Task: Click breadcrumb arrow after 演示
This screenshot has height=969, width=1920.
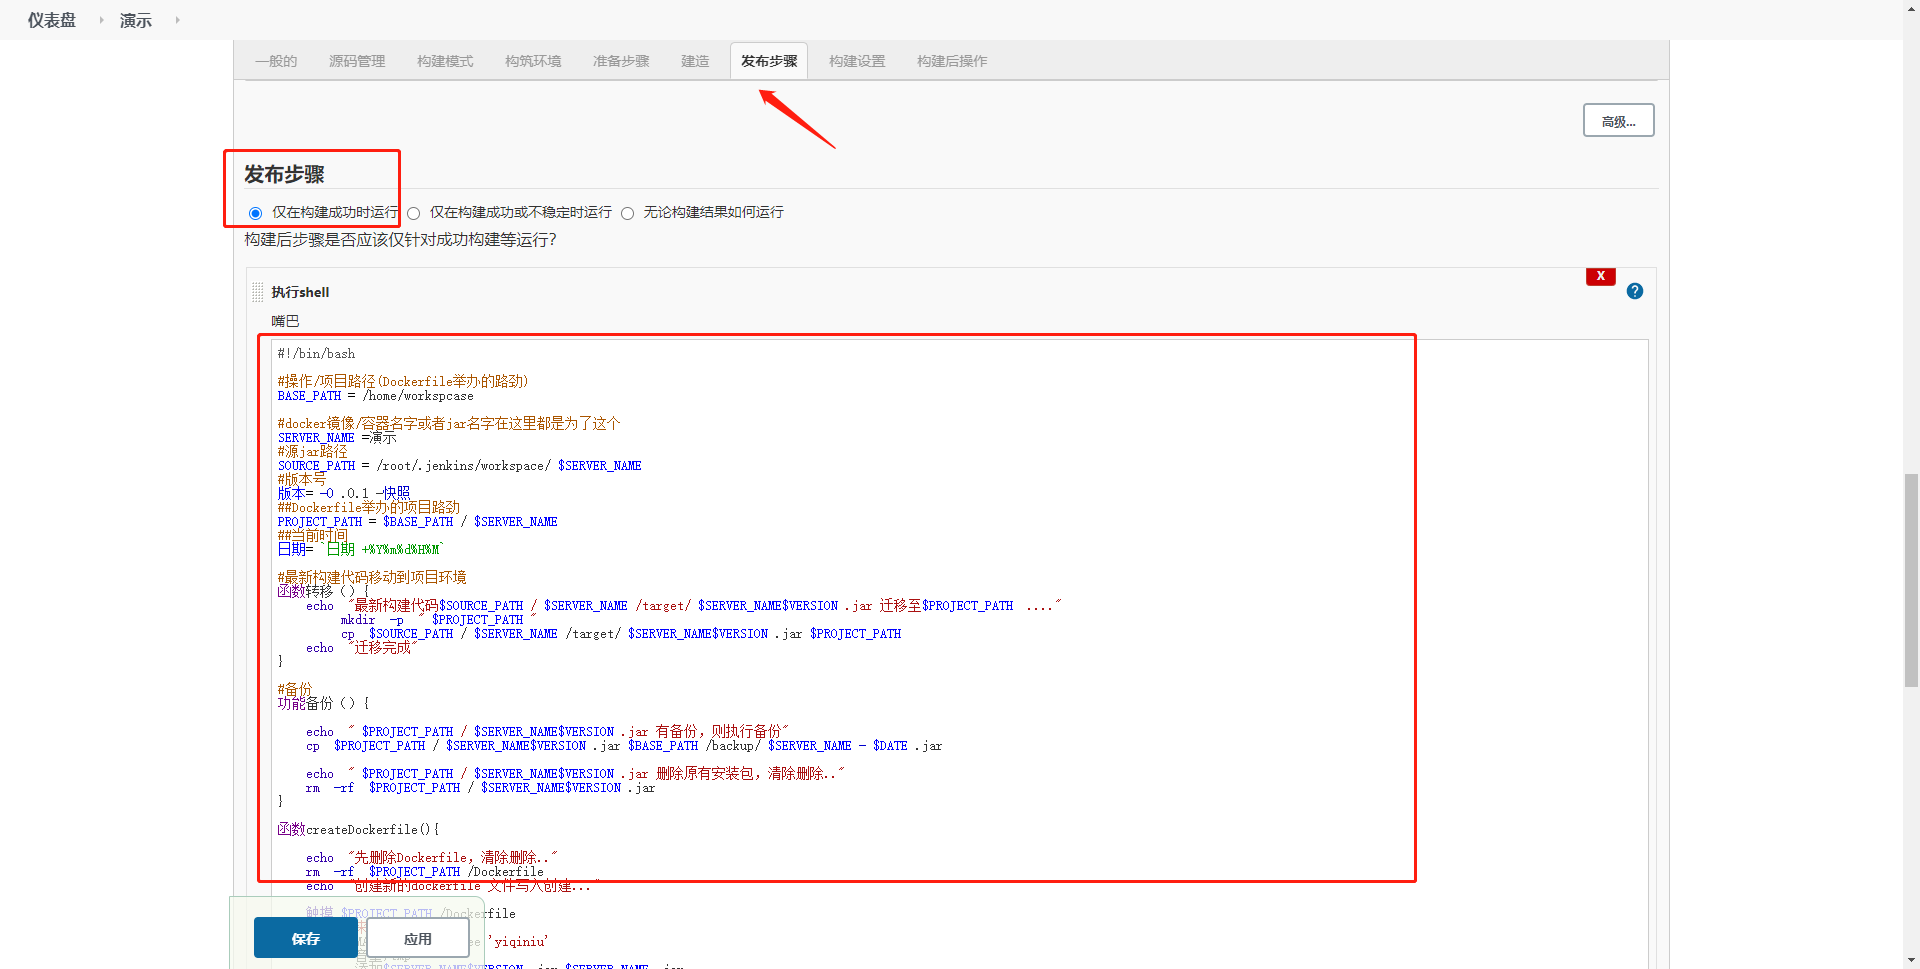Action: (177, 20)
